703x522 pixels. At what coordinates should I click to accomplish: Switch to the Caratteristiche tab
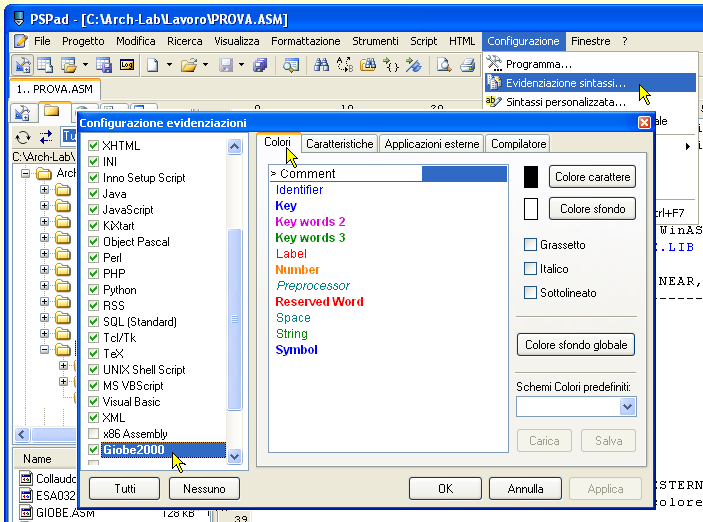click(x=339, y=144)
